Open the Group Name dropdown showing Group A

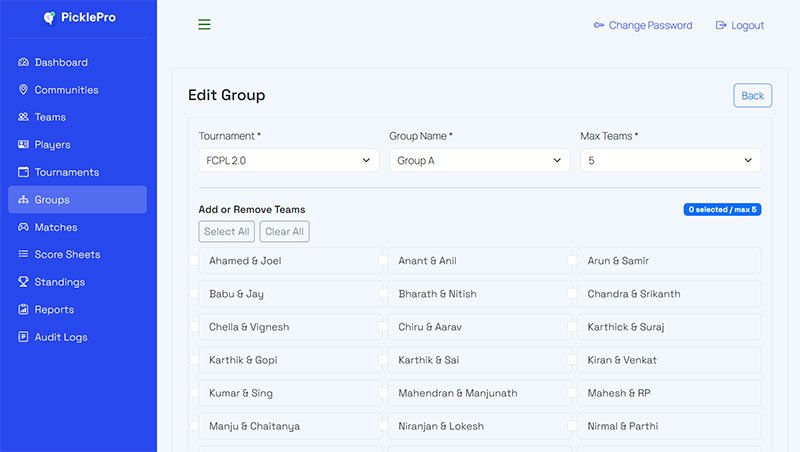pos(480,160)
